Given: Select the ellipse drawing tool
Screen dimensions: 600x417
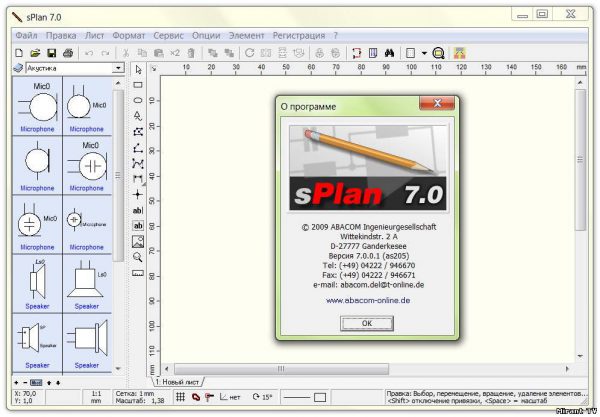Looking at the screenshot, I should coord(138,100).
